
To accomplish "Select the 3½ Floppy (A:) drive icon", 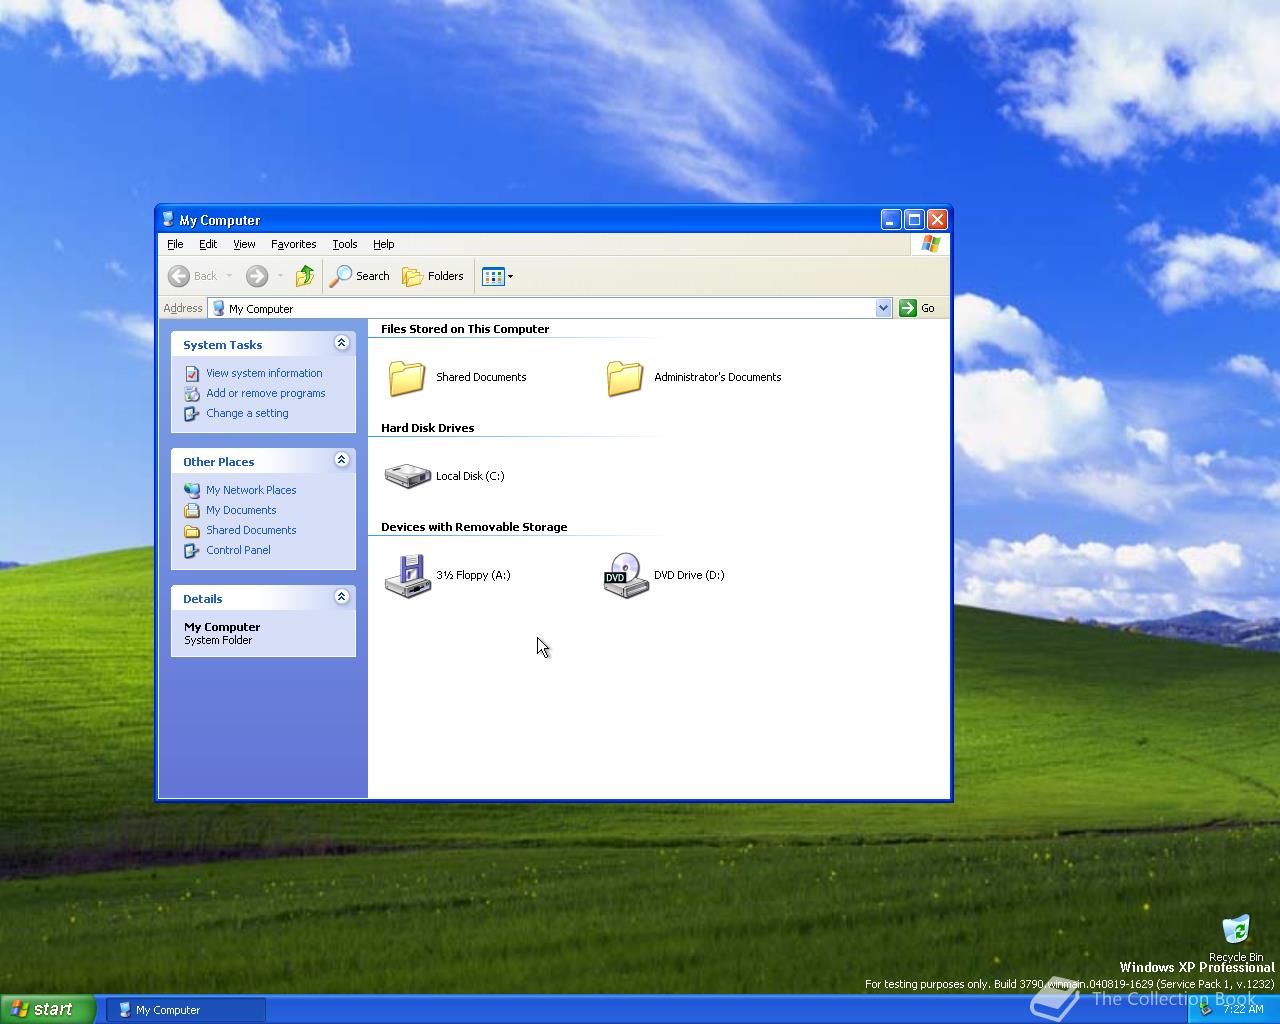I will tap(408, 576).
